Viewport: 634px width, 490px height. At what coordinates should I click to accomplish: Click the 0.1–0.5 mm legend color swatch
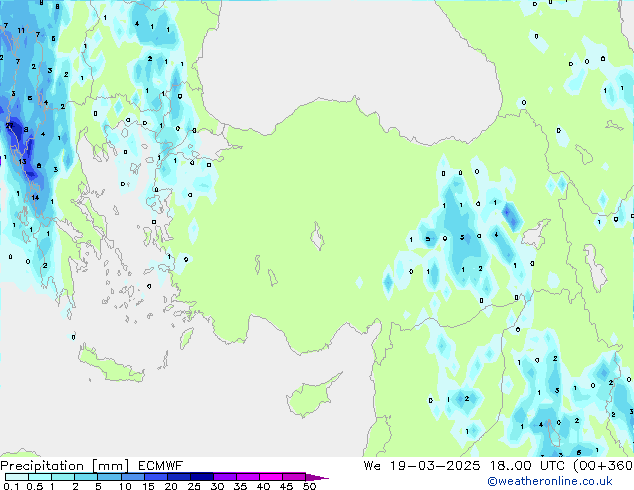(x=17, y=477)
